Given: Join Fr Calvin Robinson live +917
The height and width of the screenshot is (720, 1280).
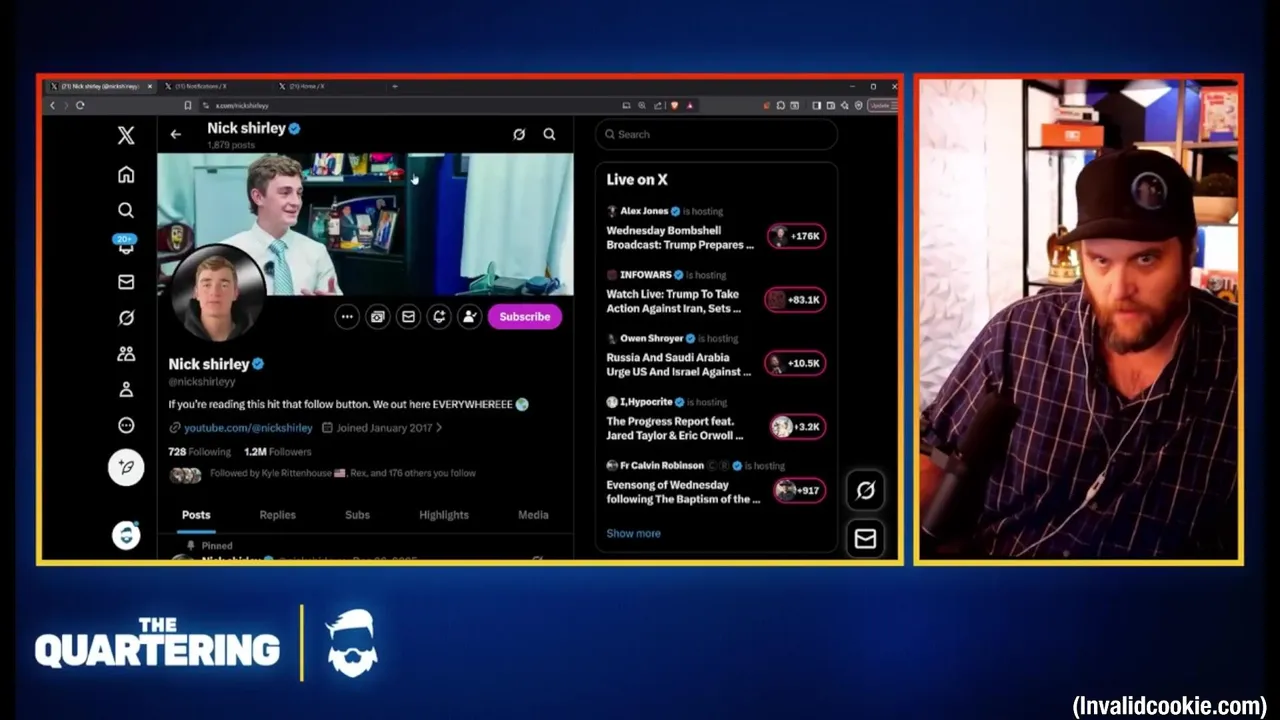Looking at the screenshot, I should coord(799,490).
